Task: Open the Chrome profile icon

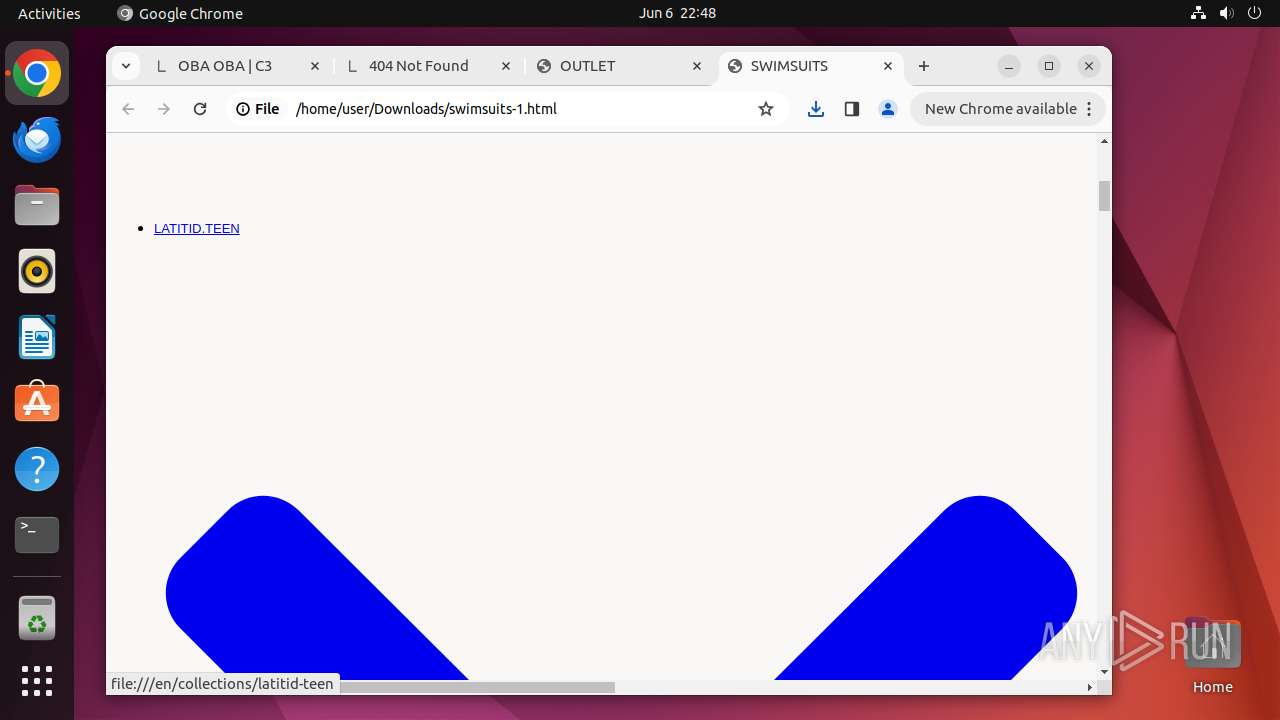Action: 888,109
